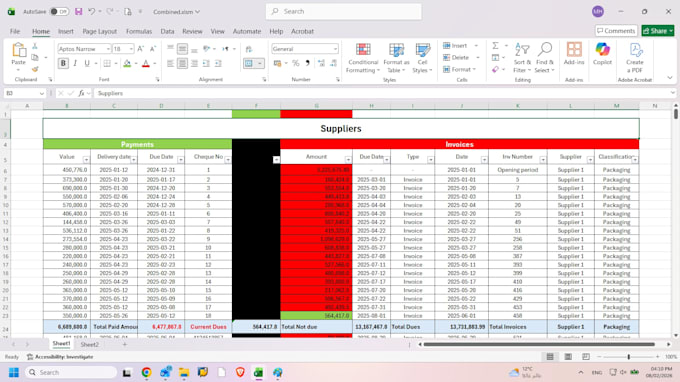This screenshot has height=382, width=680.
Task: Open the Formulas ribbon tab
Action: (139, 31)
